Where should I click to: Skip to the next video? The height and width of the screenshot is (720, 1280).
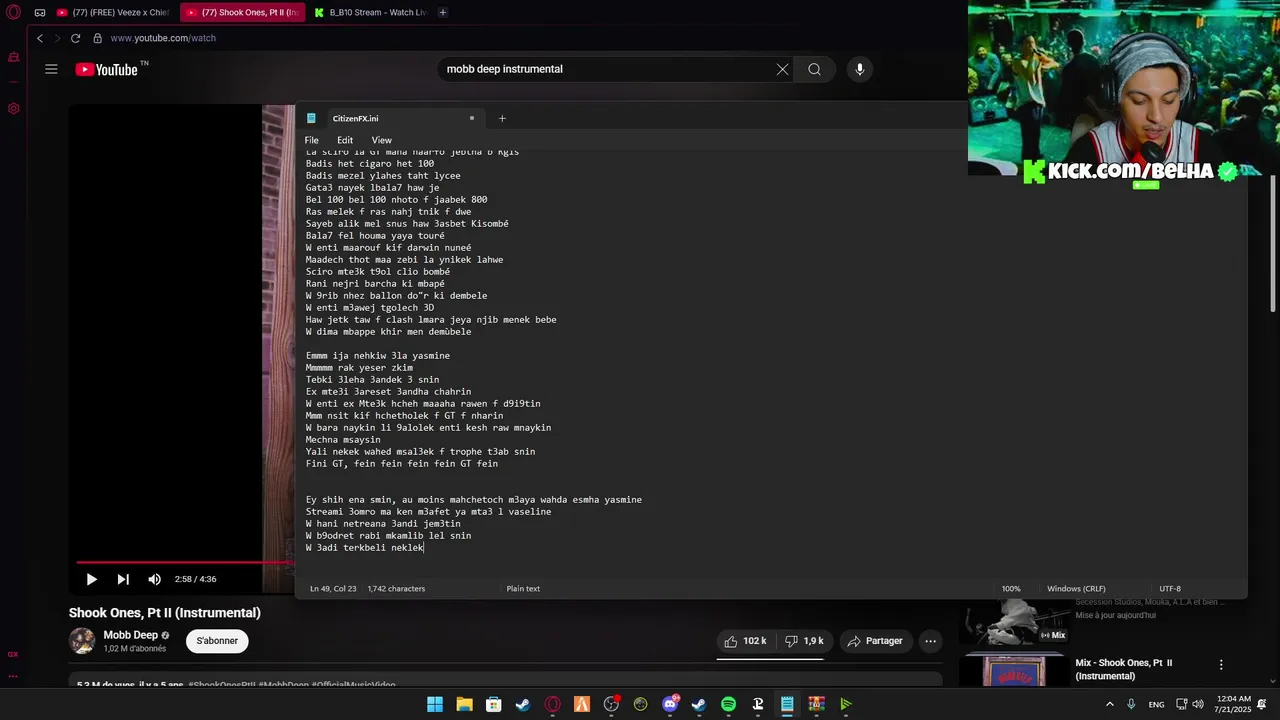[x=123, y=579]
